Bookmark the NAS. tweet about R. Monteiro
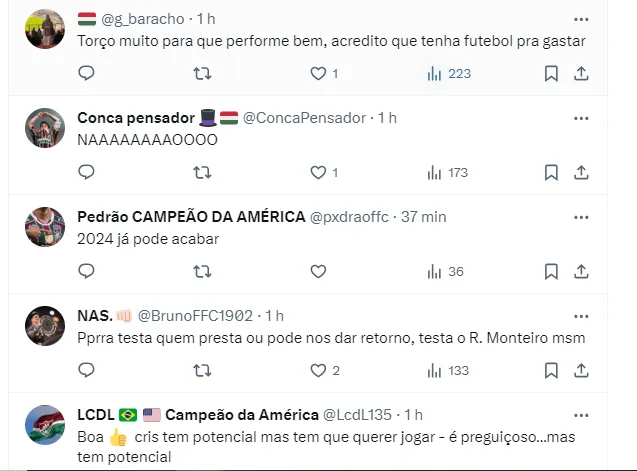Viewport: 637px width, 471px height. 551,371
